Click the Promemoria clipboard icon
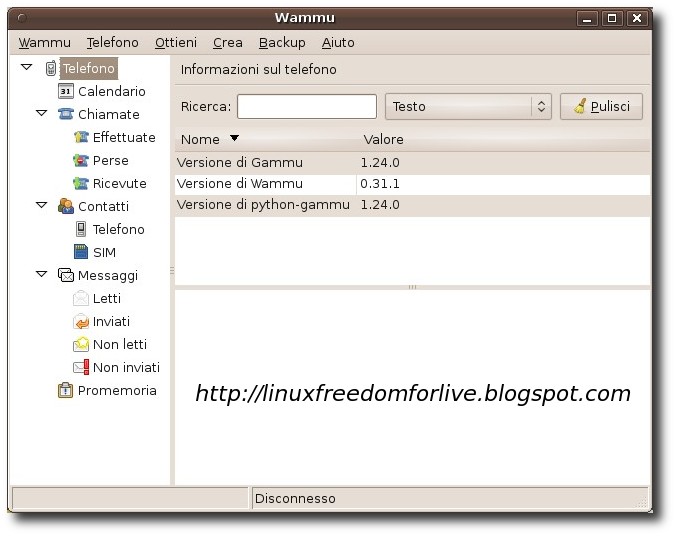 pyautogui.click(x=65, y=390)
